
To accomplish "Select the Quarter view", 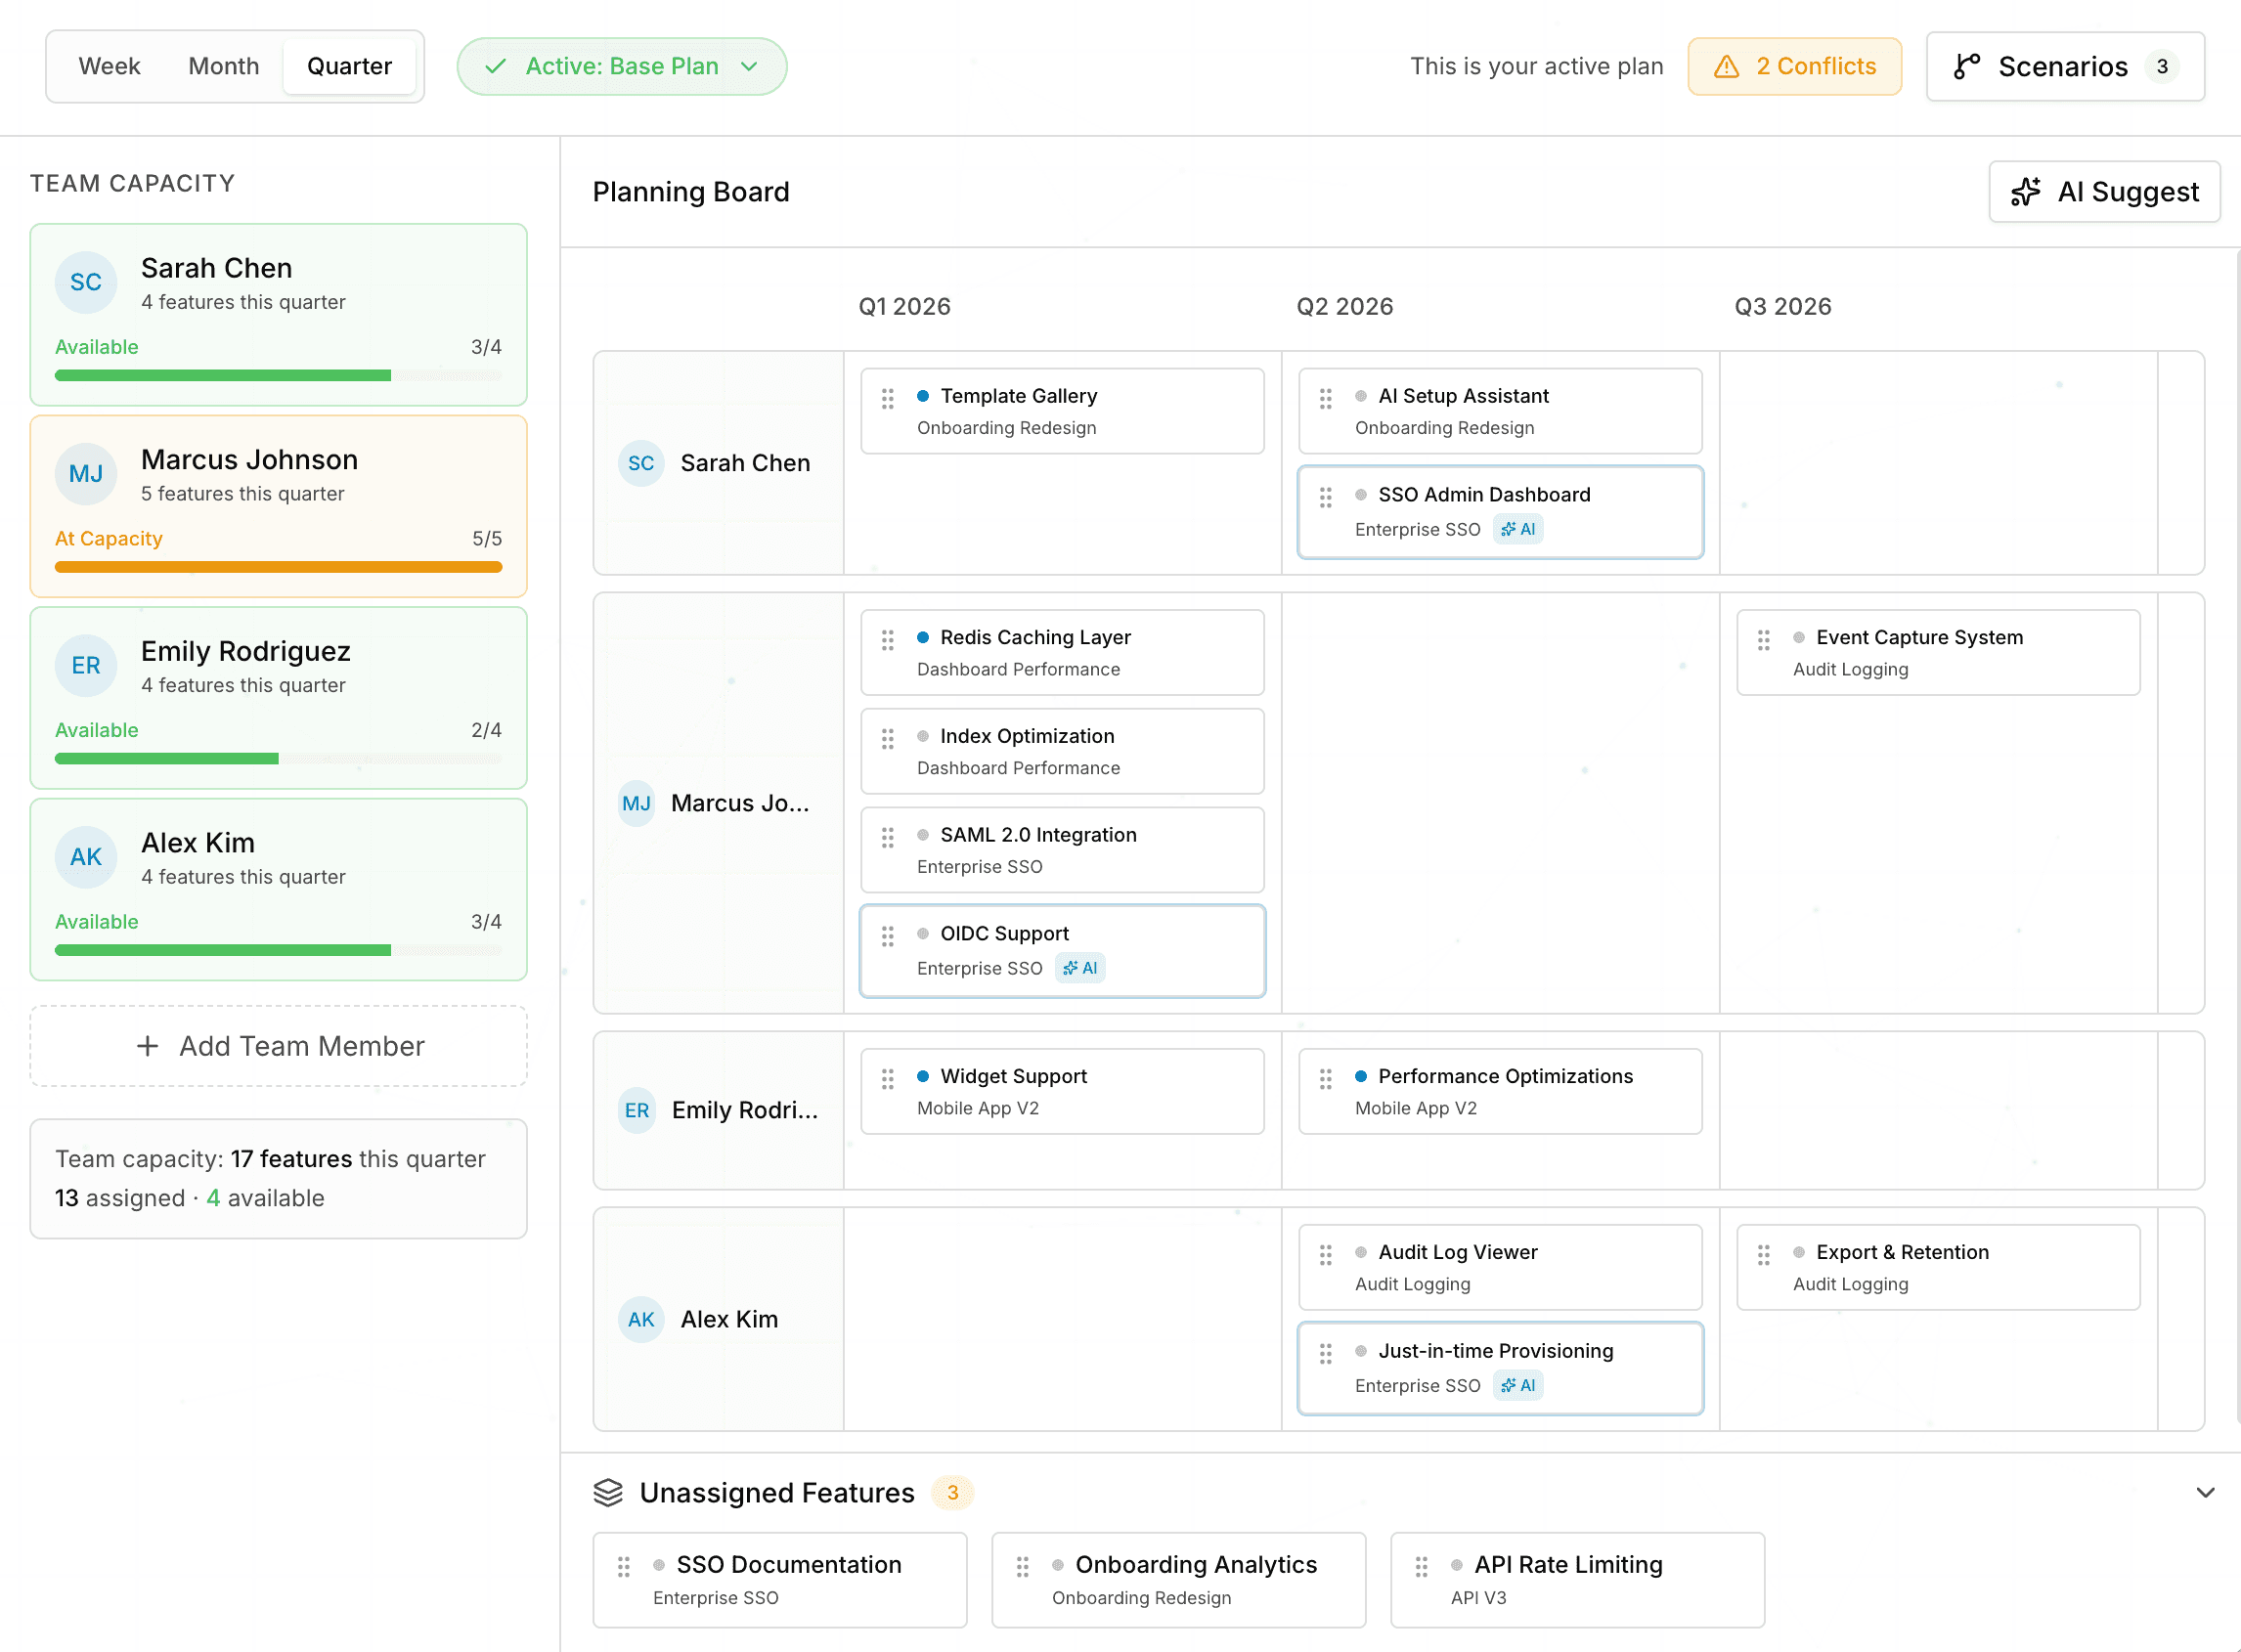I will [x=349, y=67].
